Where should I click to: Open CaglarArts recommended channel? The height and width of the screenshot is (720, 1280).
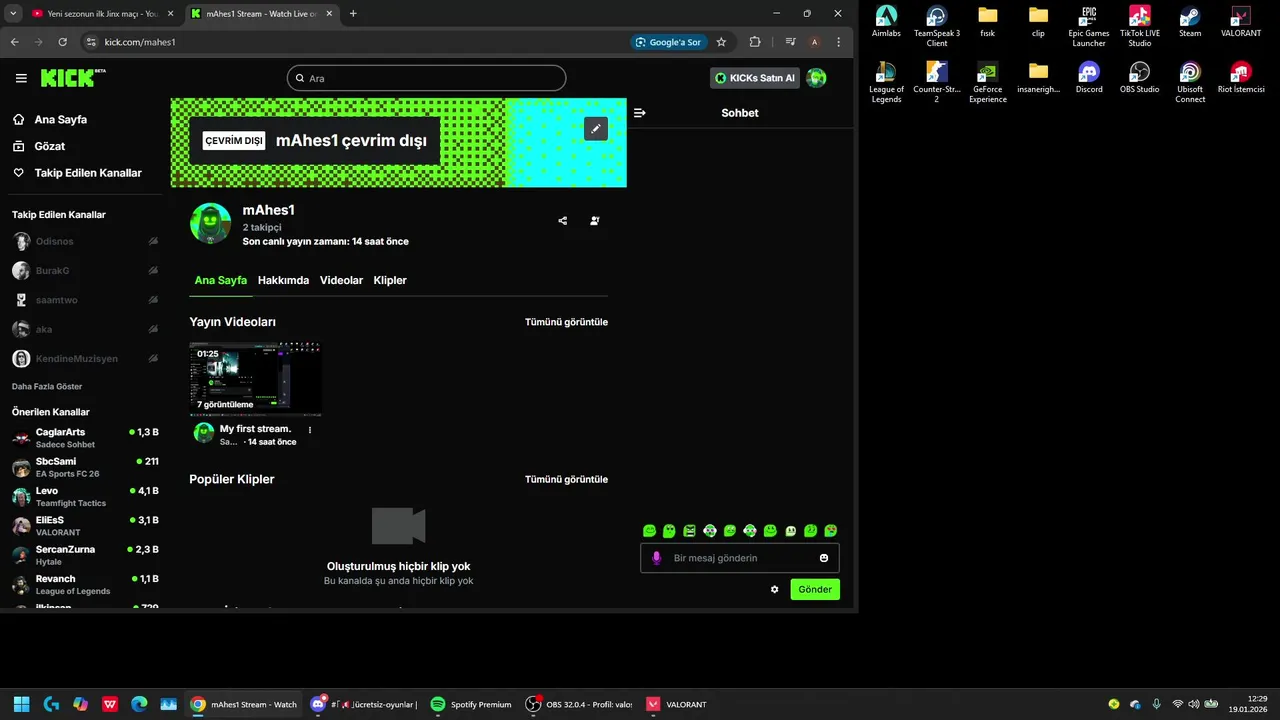85,438
